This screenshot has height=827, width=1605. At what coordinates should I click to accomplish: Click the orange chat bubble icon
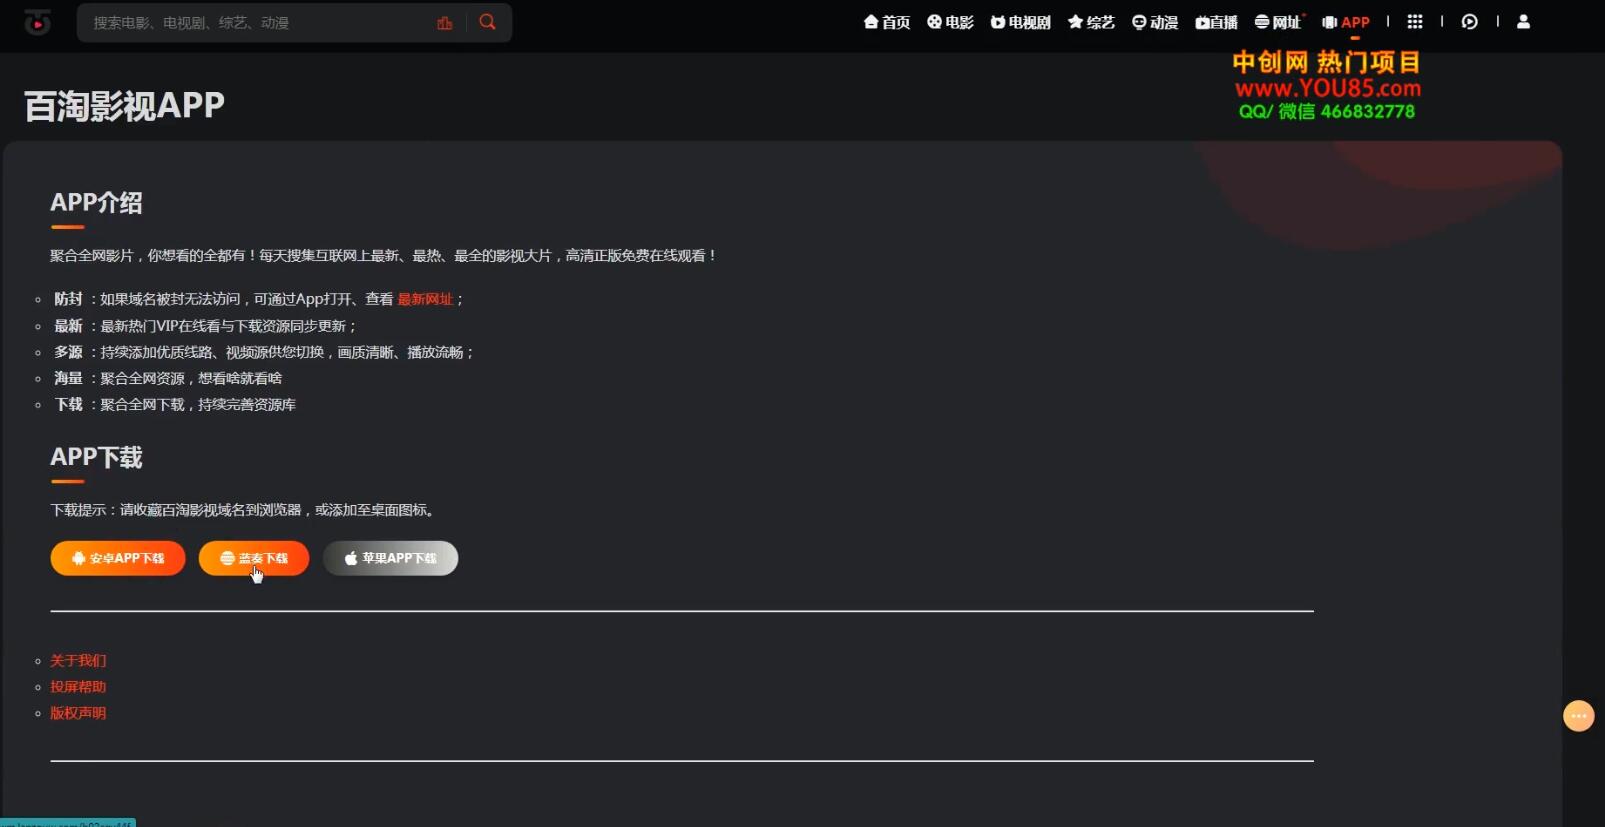[1578, 716]
